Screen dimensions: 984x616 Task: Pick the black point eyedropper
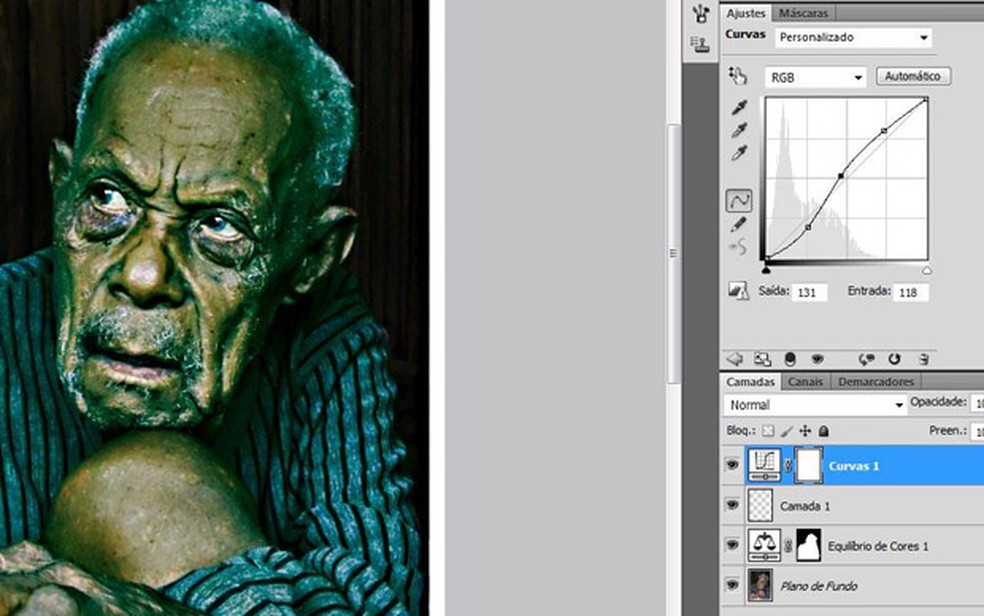click(x=739, y=107)
